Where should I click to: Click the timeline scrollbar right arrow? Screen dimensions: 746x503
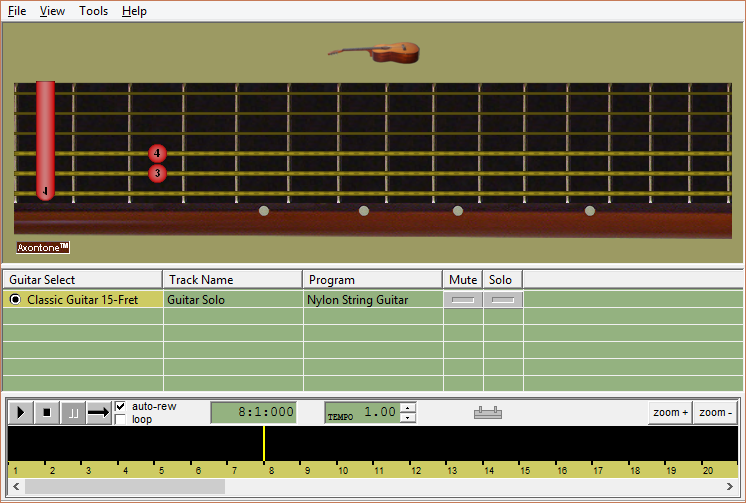[x=729, y=486]
